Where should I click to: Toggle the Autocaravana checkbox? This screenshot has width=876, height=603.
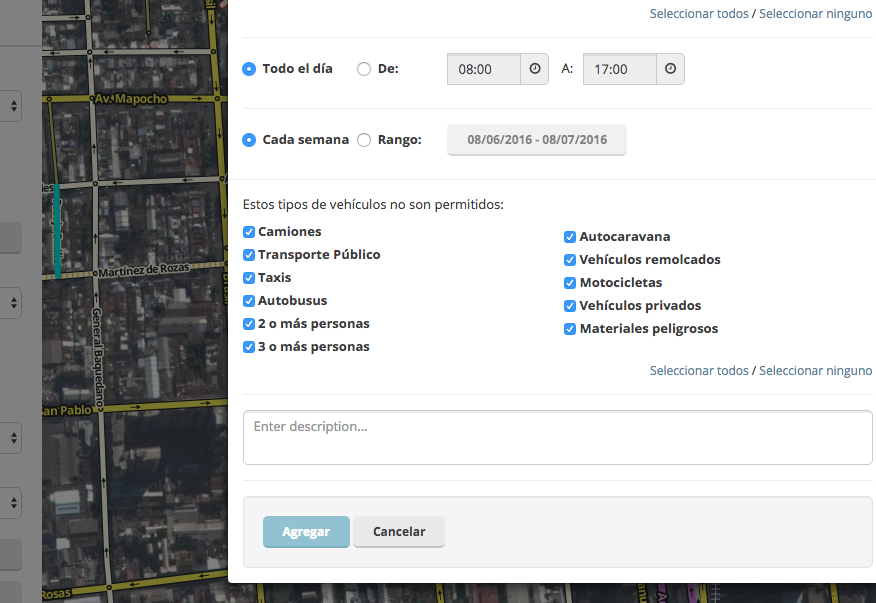tap(570, 237)
